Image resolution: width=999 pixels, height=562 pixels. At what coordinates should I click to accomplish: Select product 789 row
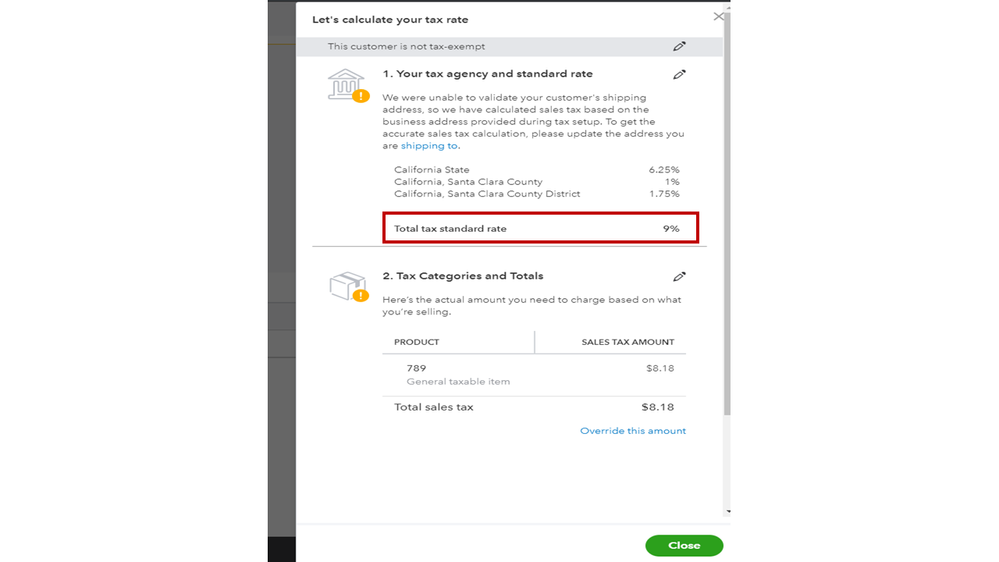tap(534, 374)
